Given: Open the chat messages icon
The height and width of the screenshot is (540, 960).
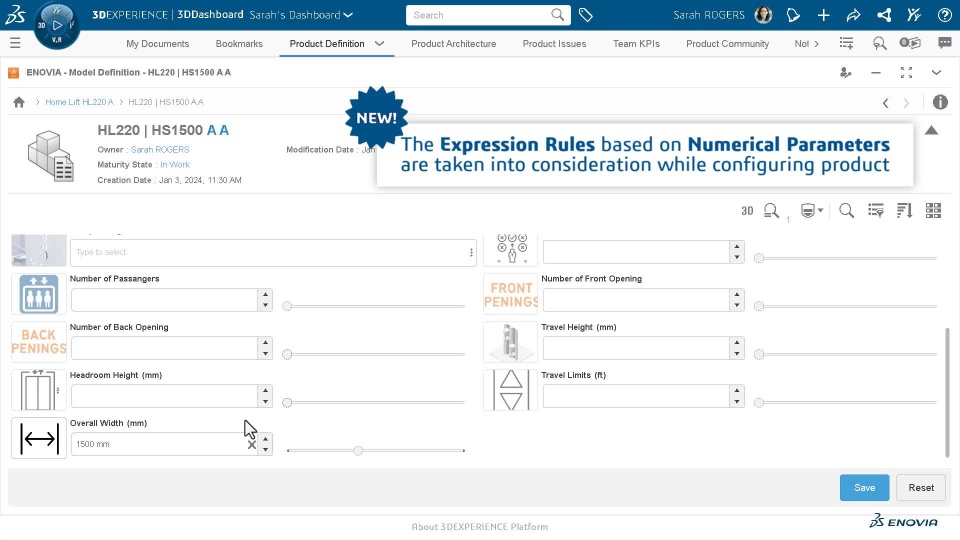Looking at the screenshot, I should coord(945,43).
